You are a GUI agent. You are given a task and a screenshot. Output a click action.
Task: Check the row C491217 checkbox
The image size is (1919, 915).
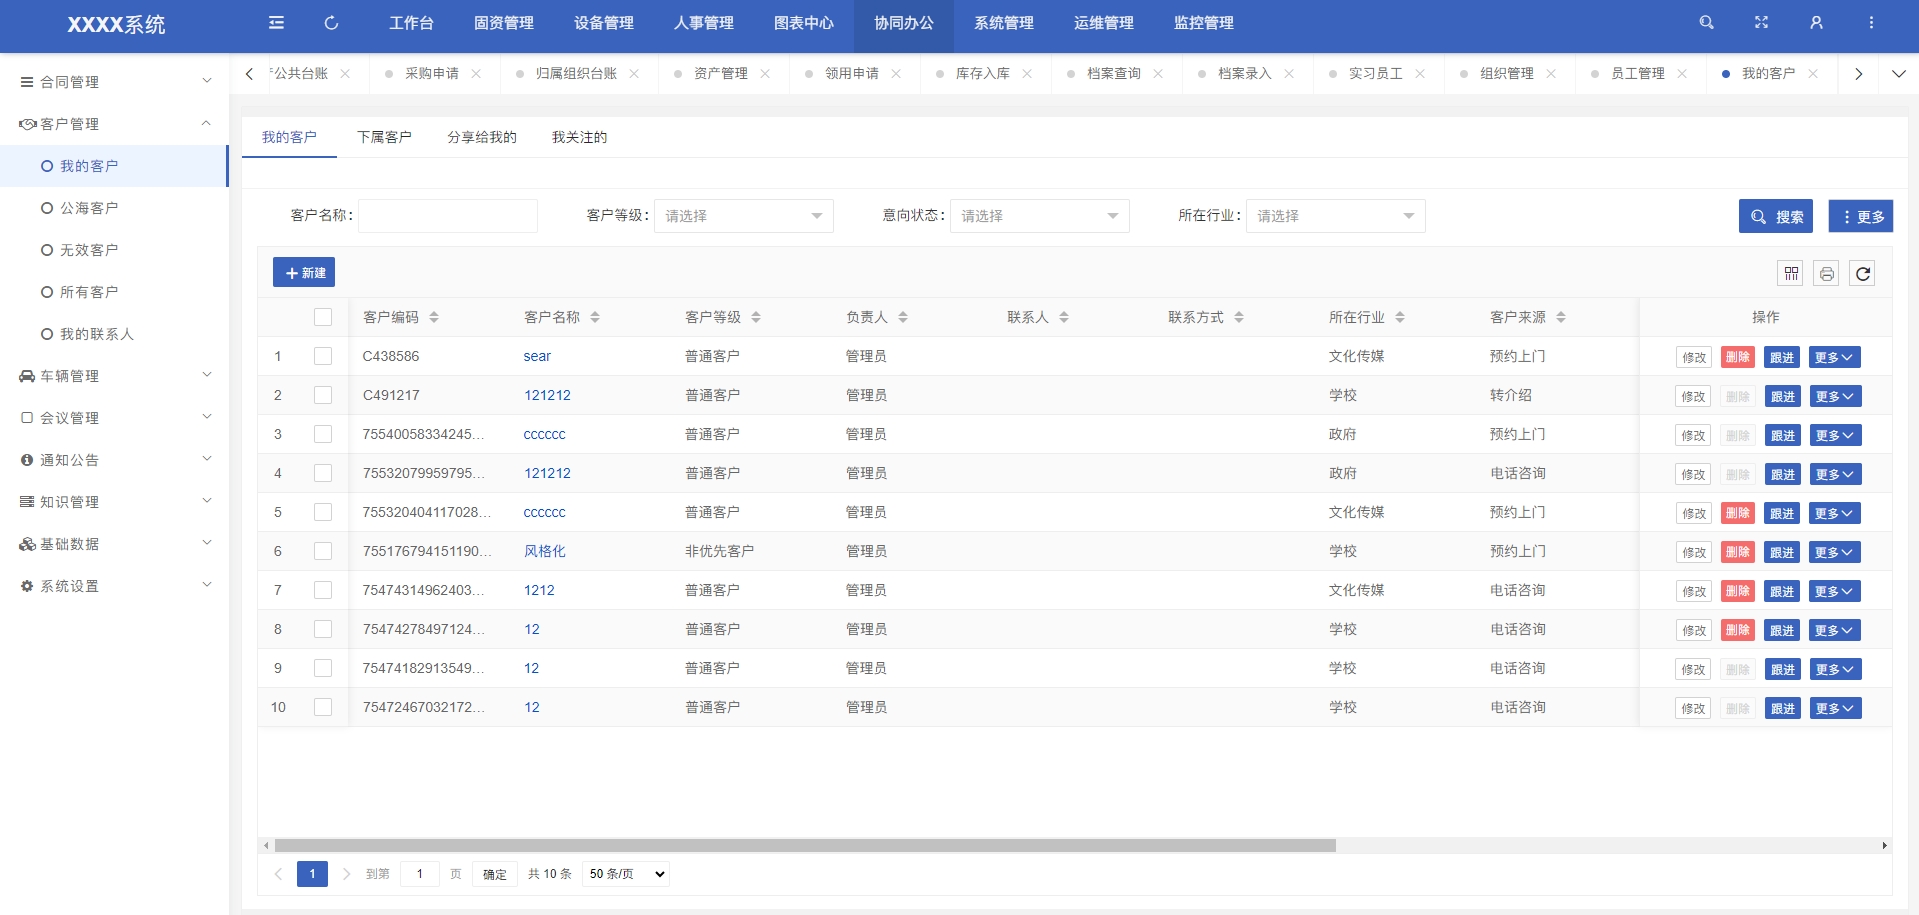[x=323, y=395]
